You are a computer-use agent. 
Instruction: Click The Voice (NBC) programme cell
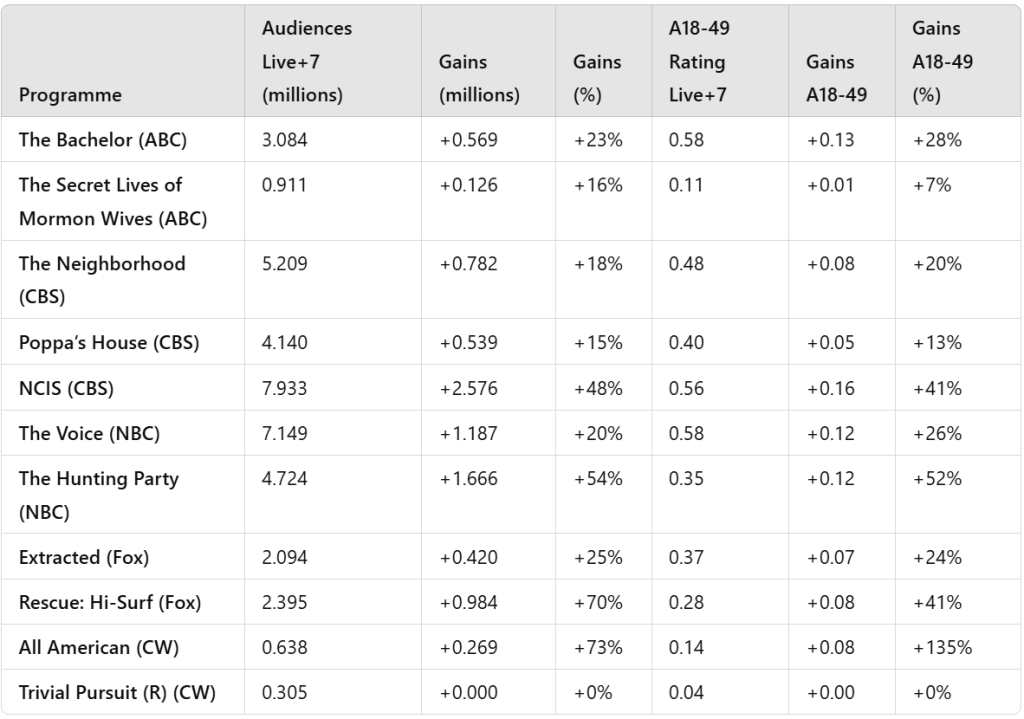pos(89,433)
